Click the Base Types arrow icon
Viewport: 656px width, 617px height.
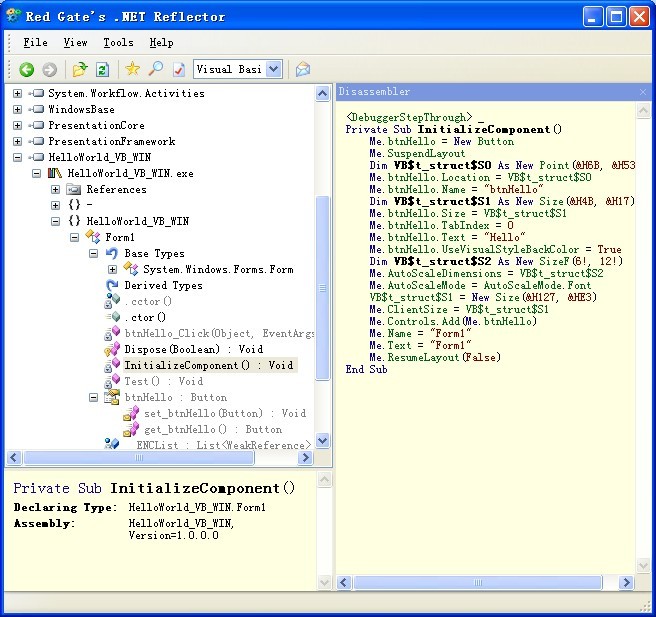(x=112, y=253)
